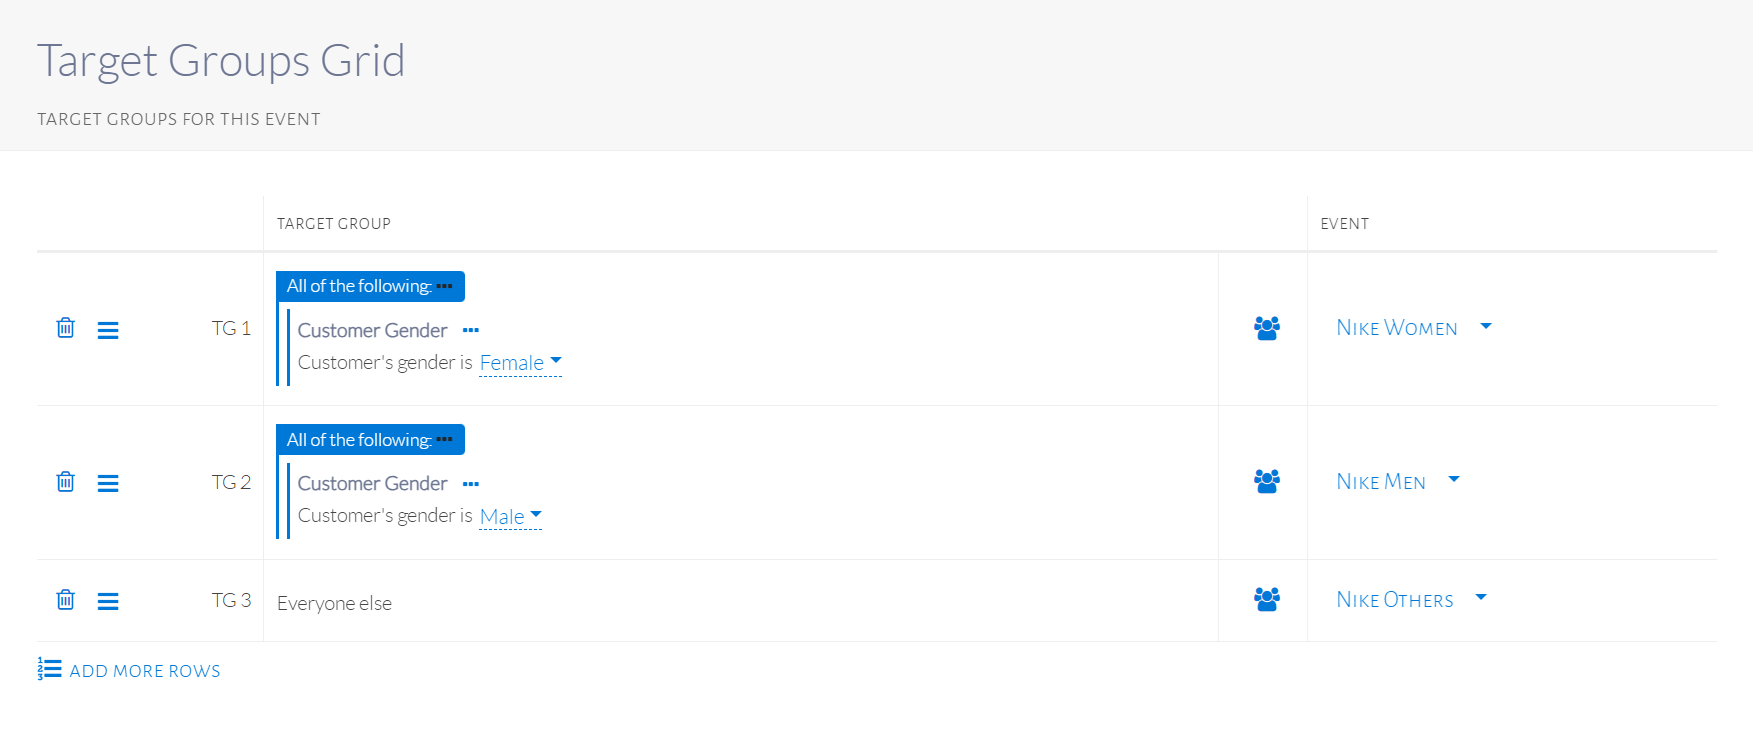This screenshot has width=1753, height=733.
Task: Select the Nike Others event dropdown
Action: click(1410, 600)
